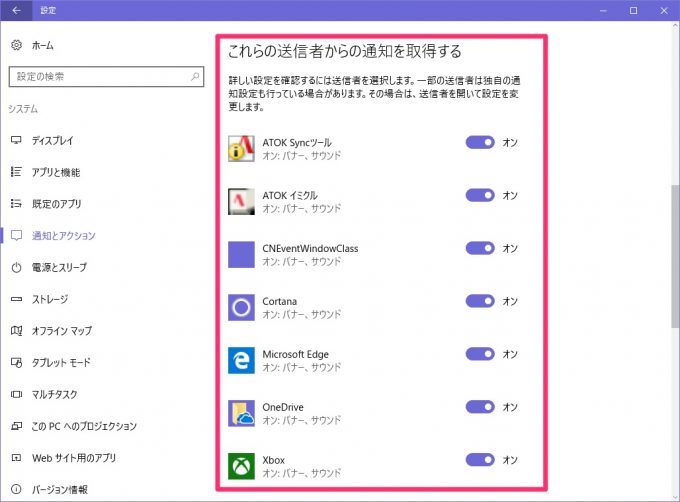Click the vertical scrollbar thumb
680x502 pixels.
[x=675, y=257]
